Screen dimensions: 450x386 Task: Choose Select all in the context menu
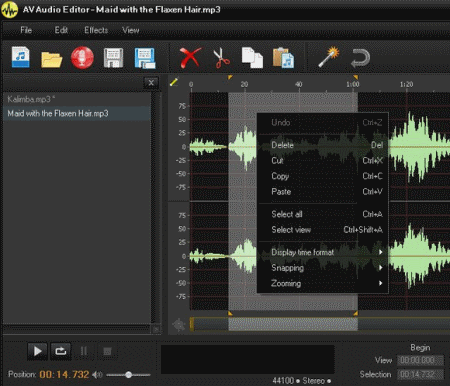(322, 214)
